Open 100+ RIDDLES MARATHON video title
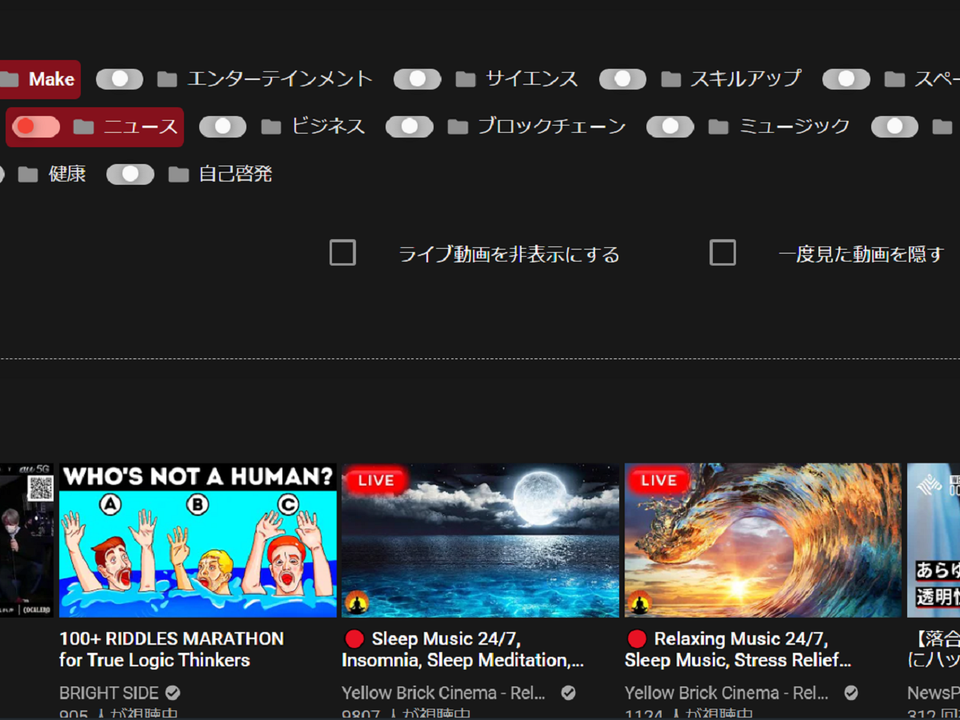The height and width of the screenshot is (720, 960). (171, 650)
